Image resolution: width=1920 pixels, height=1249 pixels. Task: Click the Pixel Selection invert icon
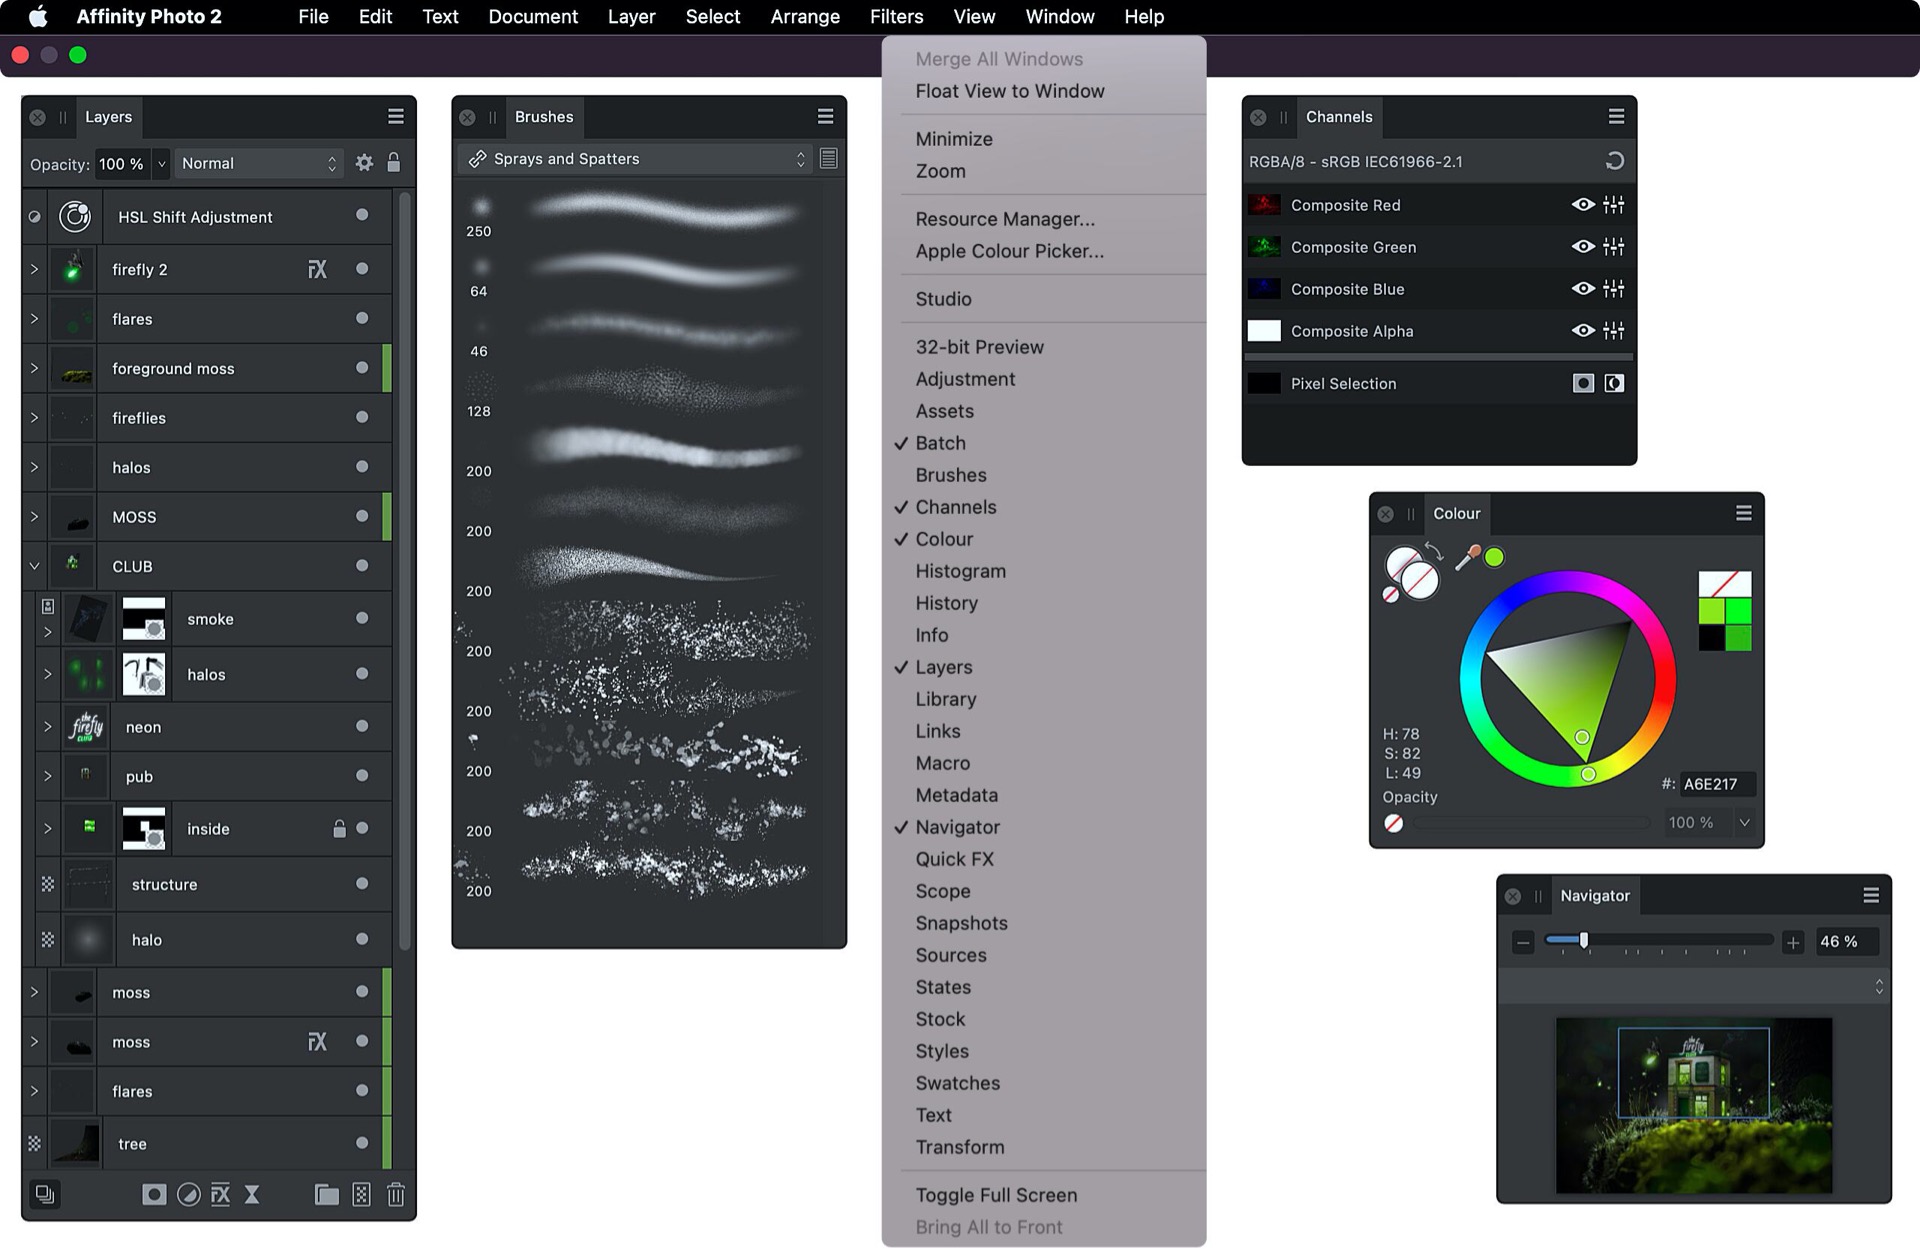(1614, 383)
